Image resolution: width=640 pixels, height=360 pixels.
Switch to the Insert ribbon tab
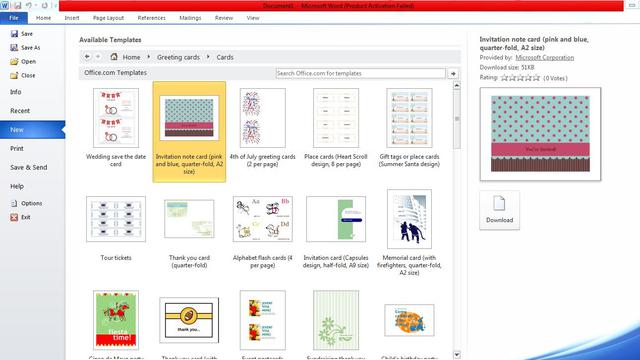tap(72, 18)
